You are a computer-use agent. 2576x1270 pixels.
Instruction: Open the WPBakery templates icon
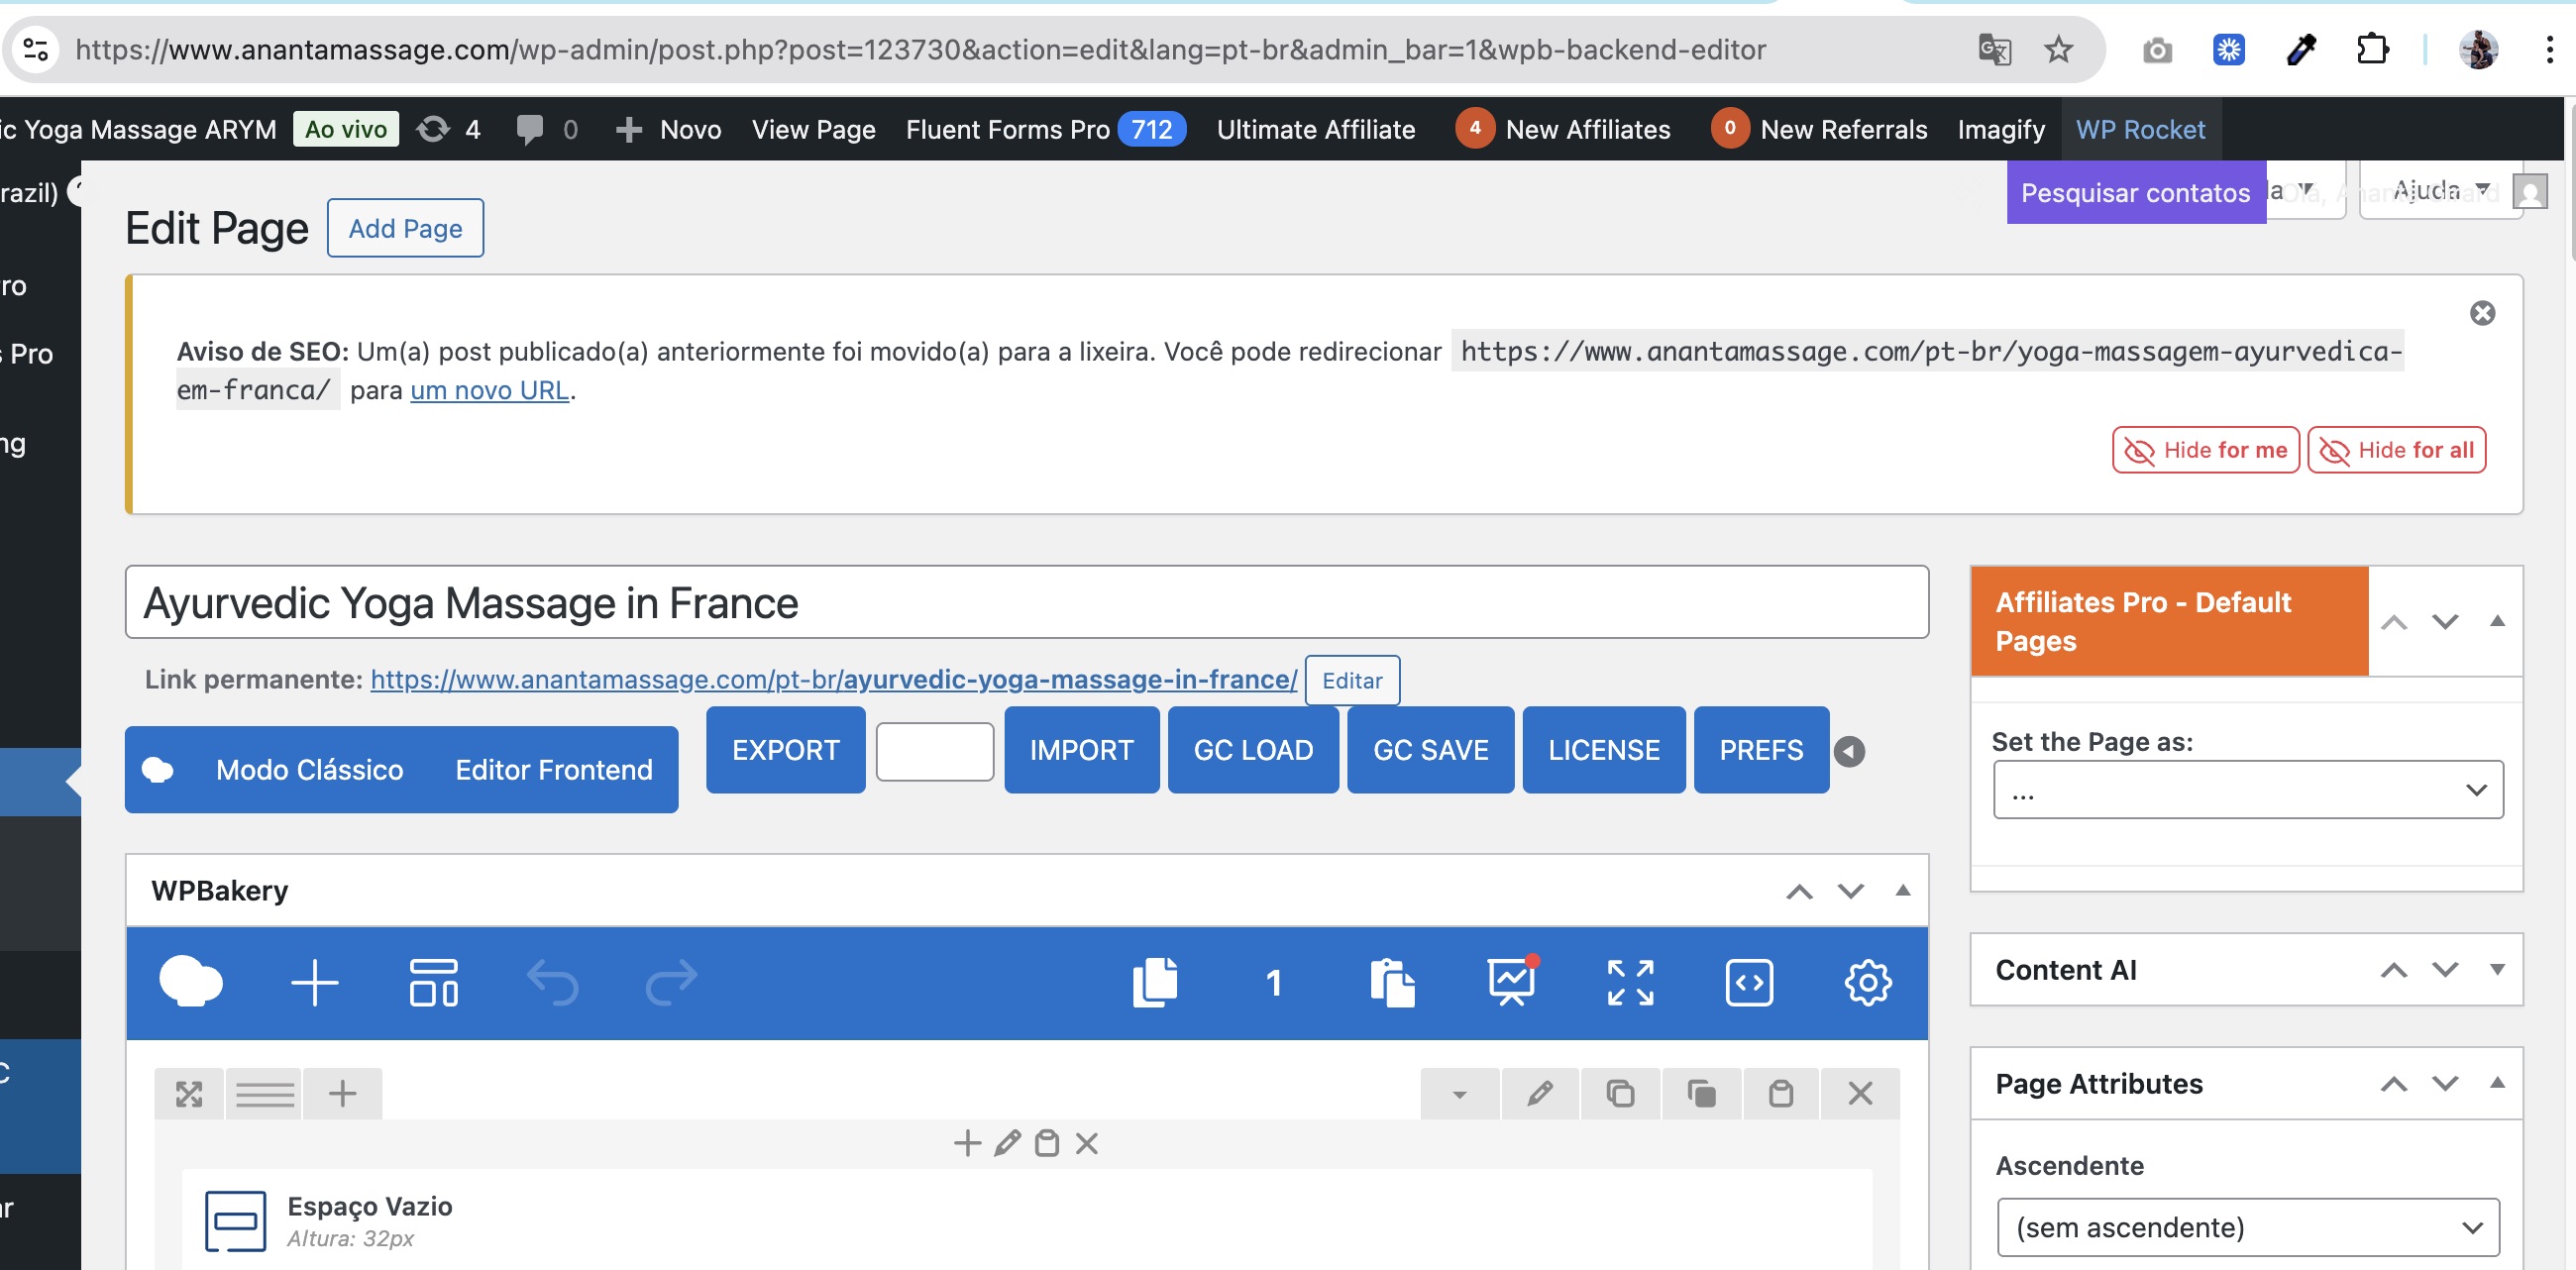[433, 982]
